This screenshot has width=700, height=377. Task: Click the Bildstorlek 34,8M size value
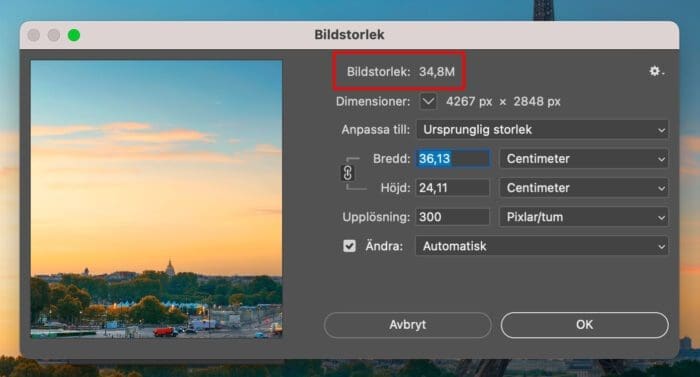[437, 71]
